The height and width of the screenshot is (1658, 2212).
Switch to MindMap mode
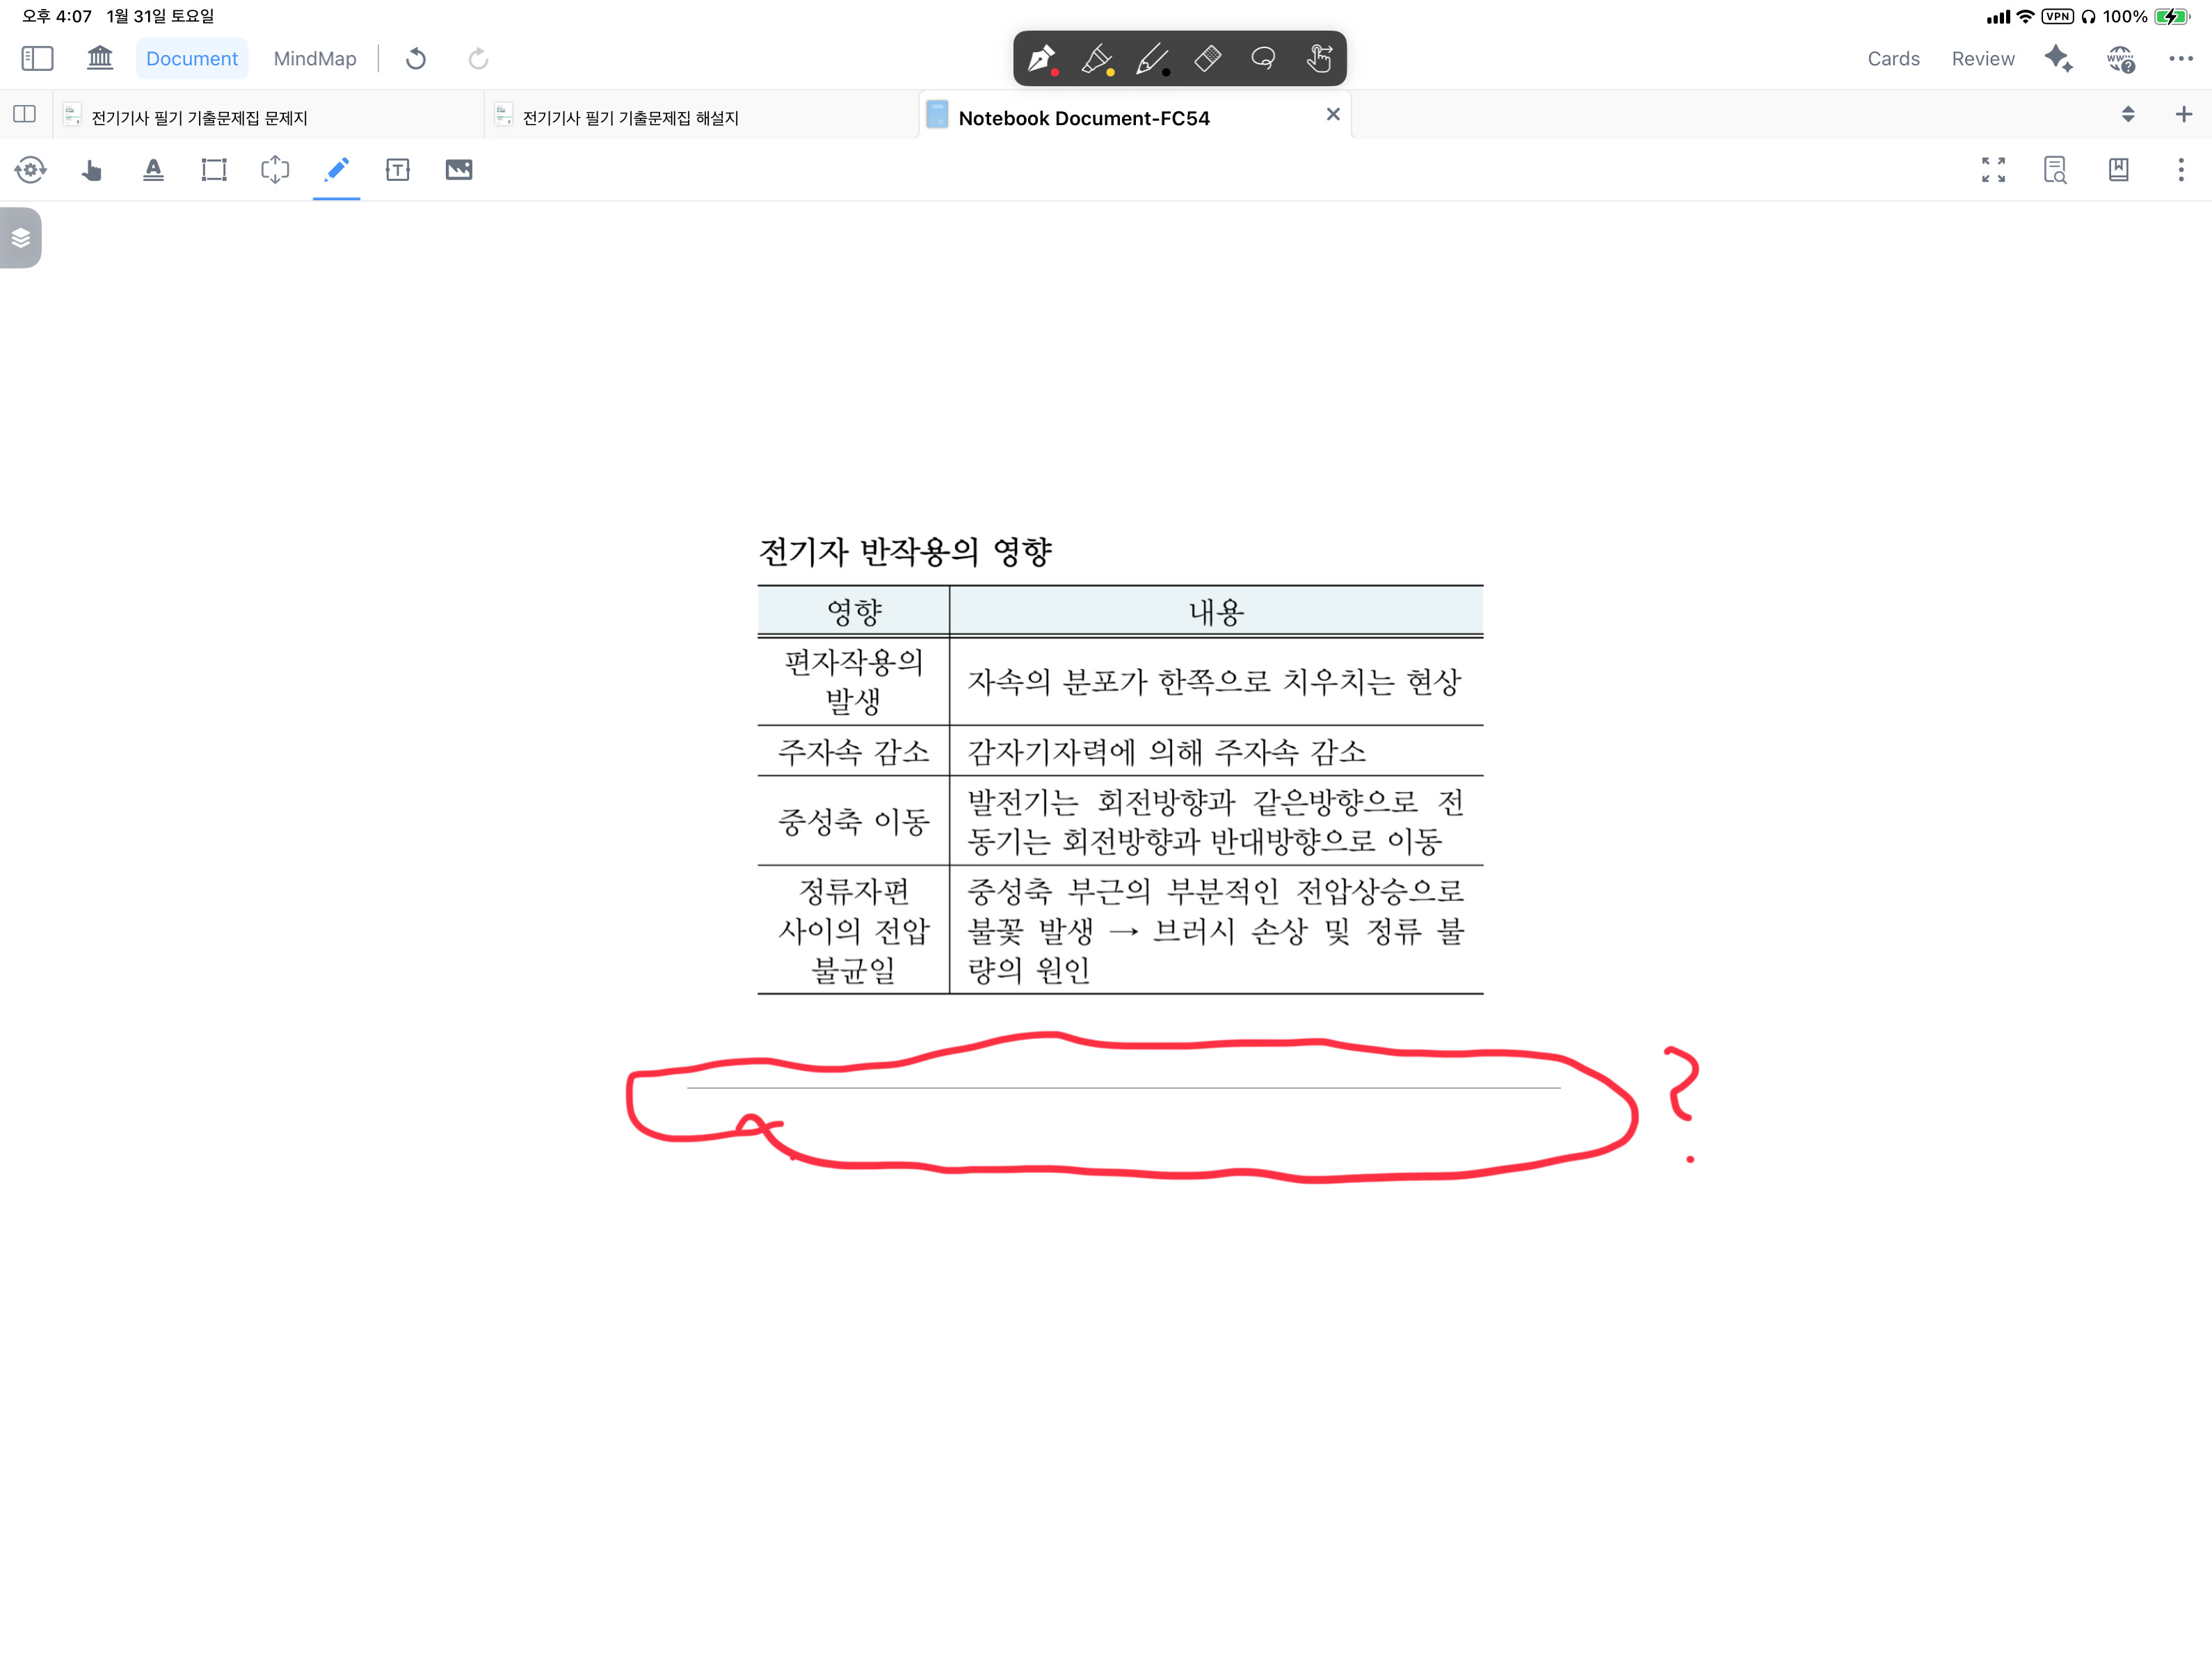tap(315, 59)
